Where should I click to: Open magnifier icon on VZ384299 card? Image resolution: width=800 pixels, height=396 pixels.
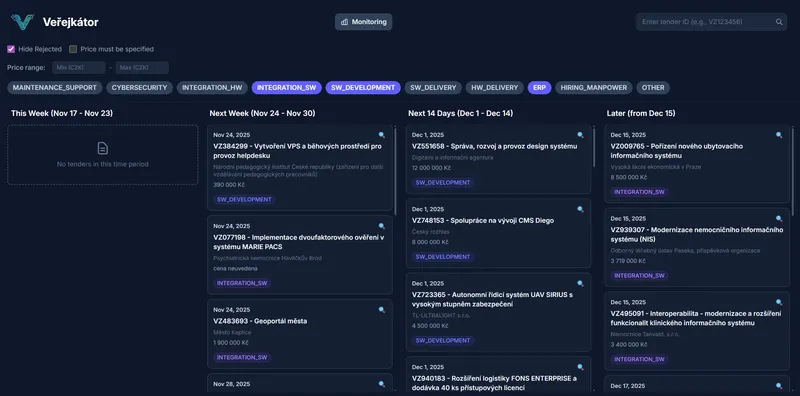click(382, 135)
